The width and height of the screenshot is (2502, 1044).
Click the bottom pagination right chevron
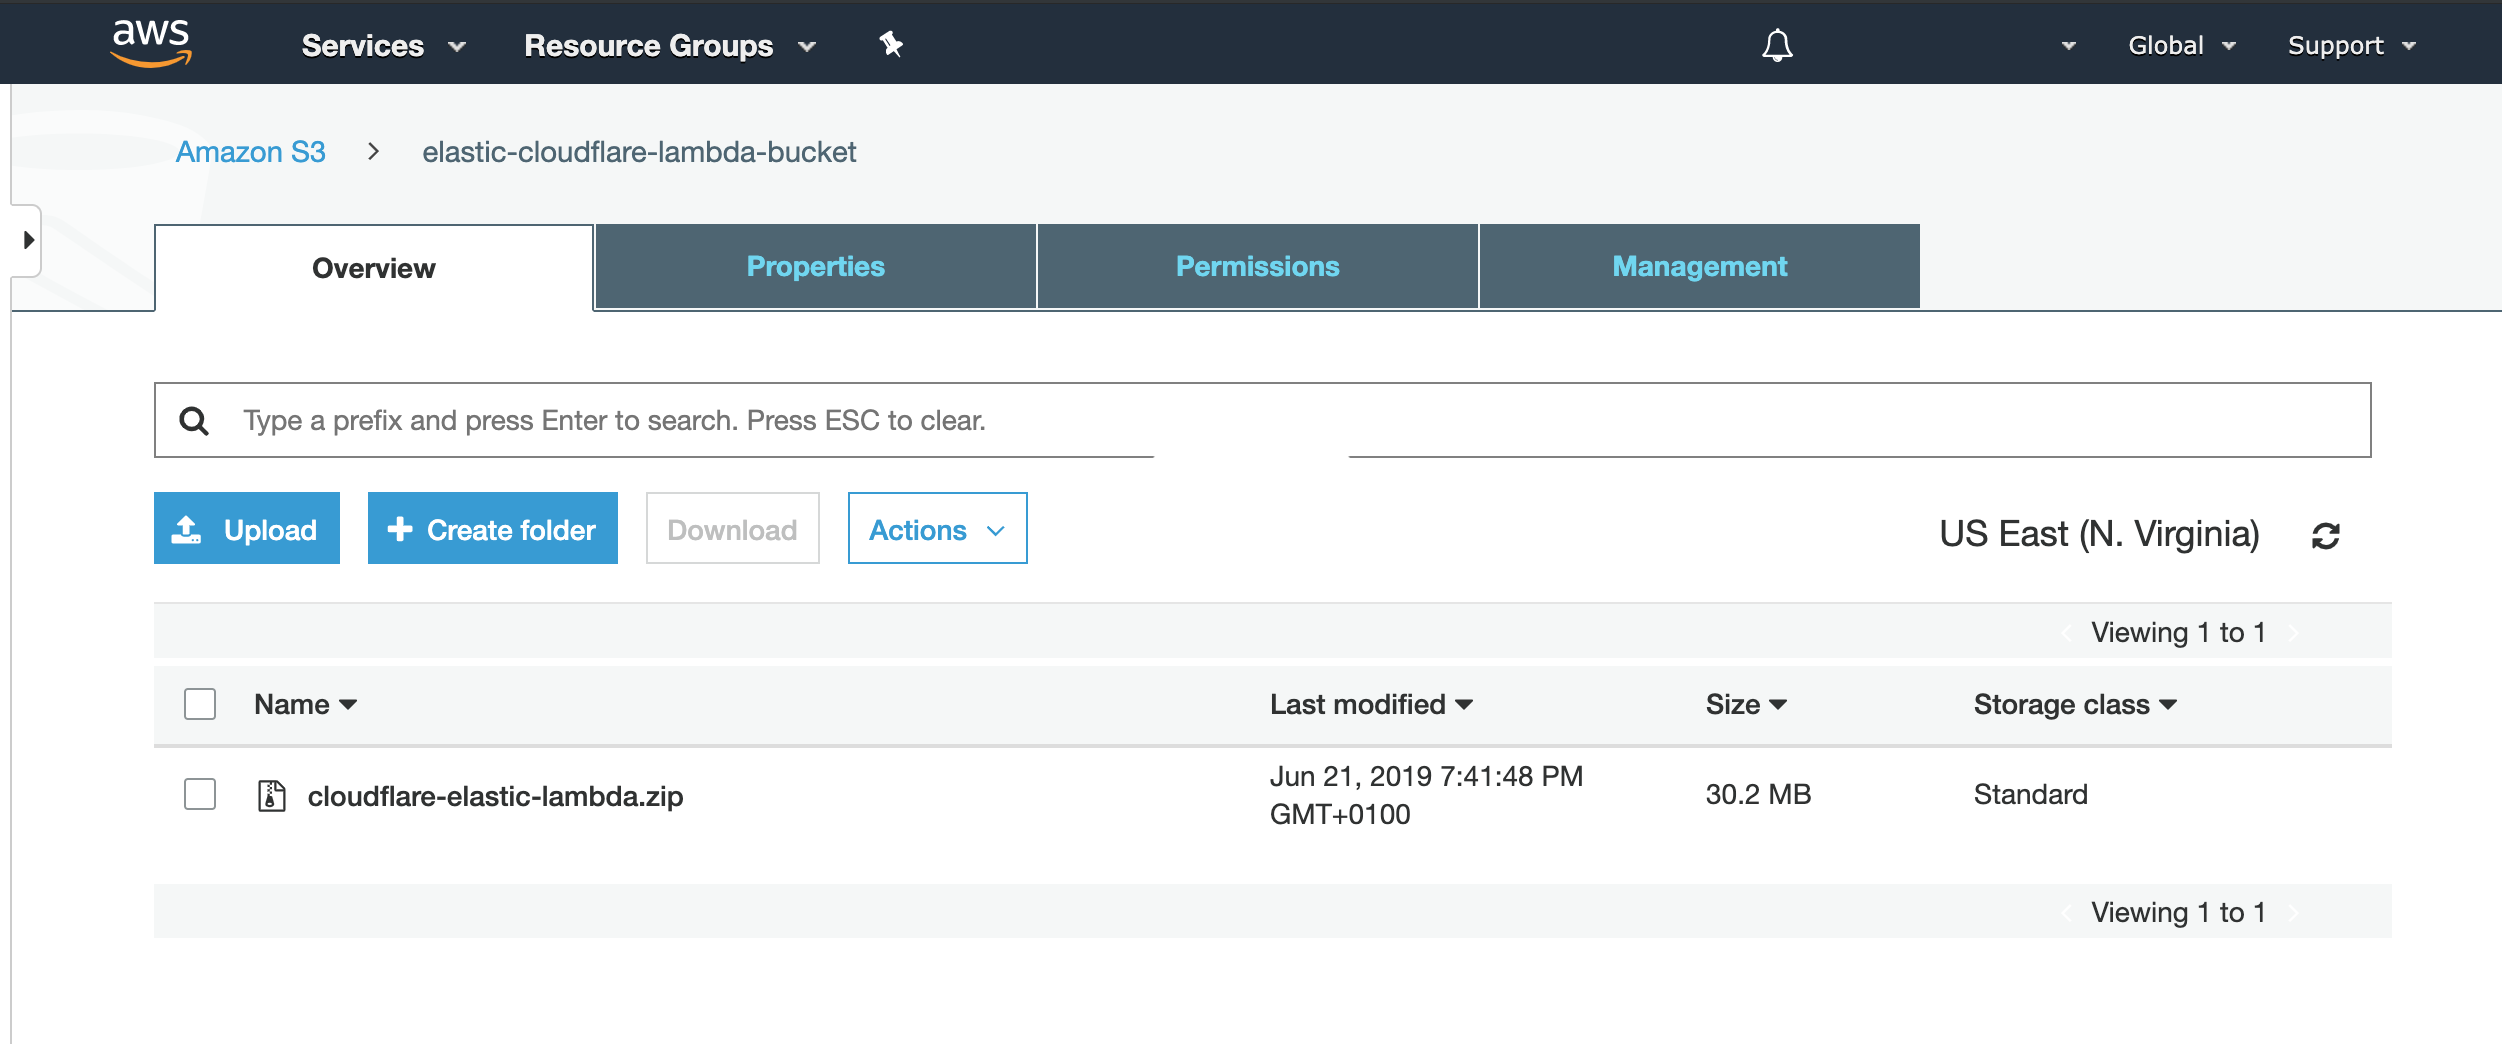(x=2295, y=911)
